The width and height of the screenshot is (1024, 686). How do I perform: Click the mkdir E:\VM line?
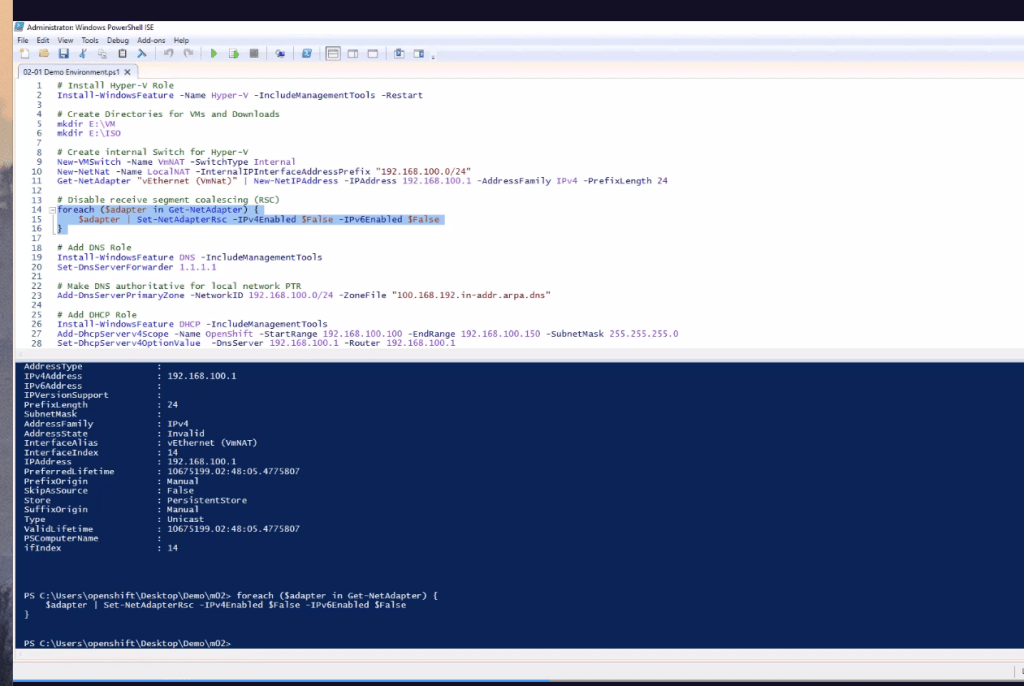pyautogui.click(x=86, y=124)
